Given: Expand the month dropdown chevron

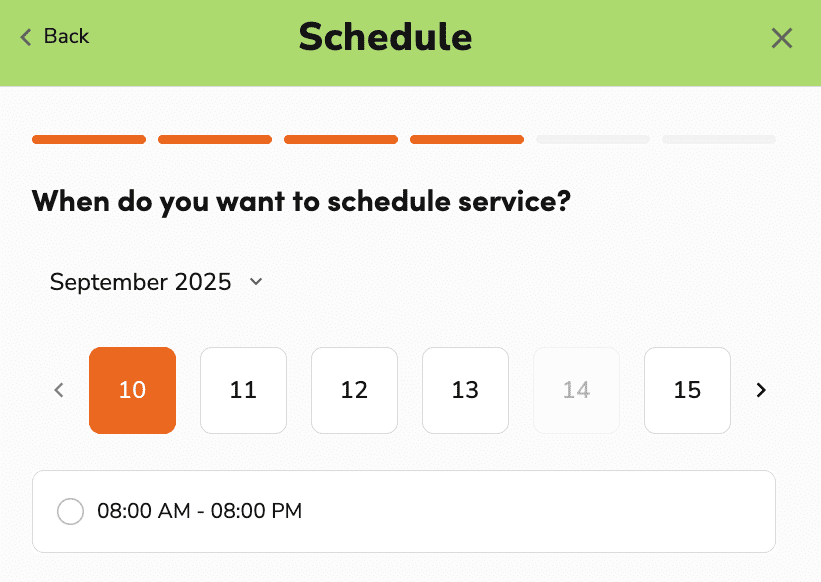Looking at the screenshot, I should click(255, 282).
